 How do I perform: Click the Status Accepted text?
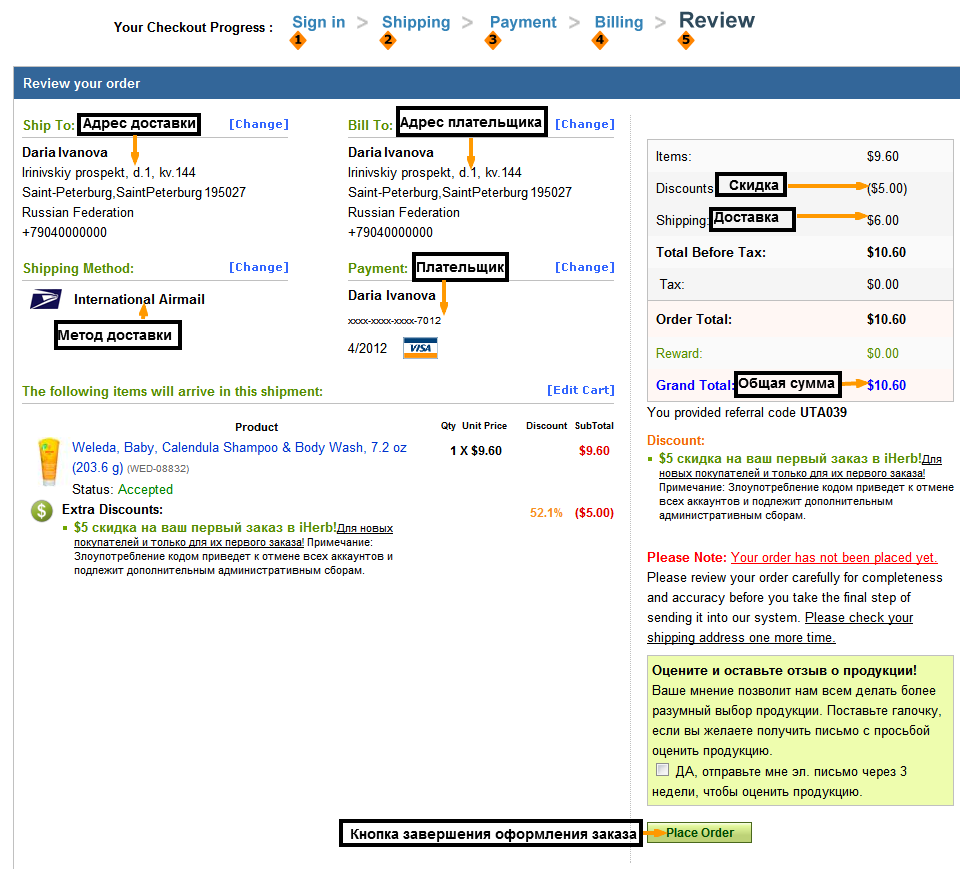[x=122, y=489]
